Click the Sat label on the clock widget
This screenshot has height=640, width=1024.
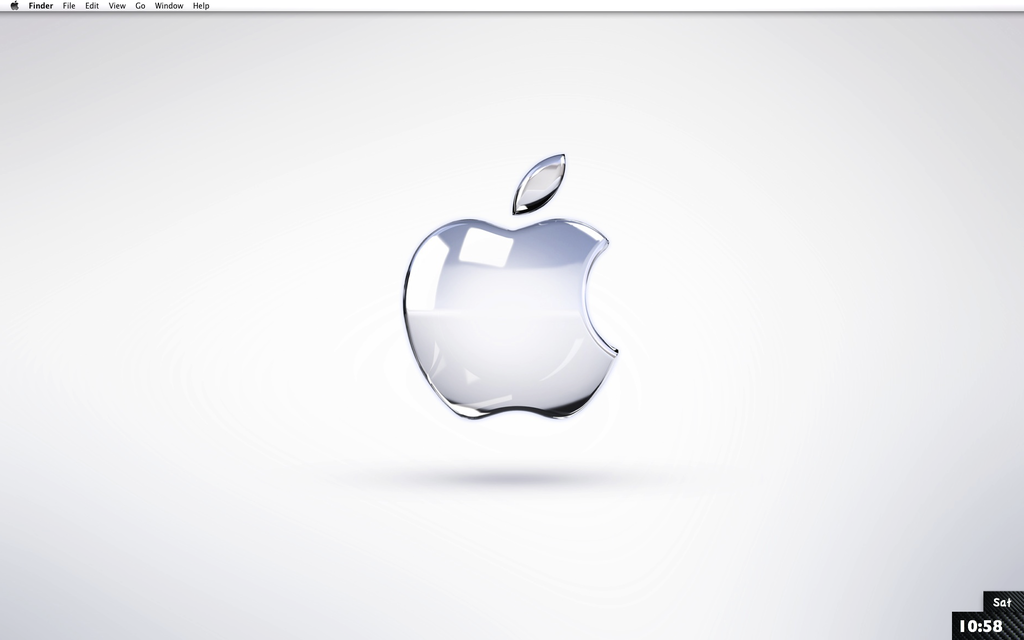click(1000, 601)
